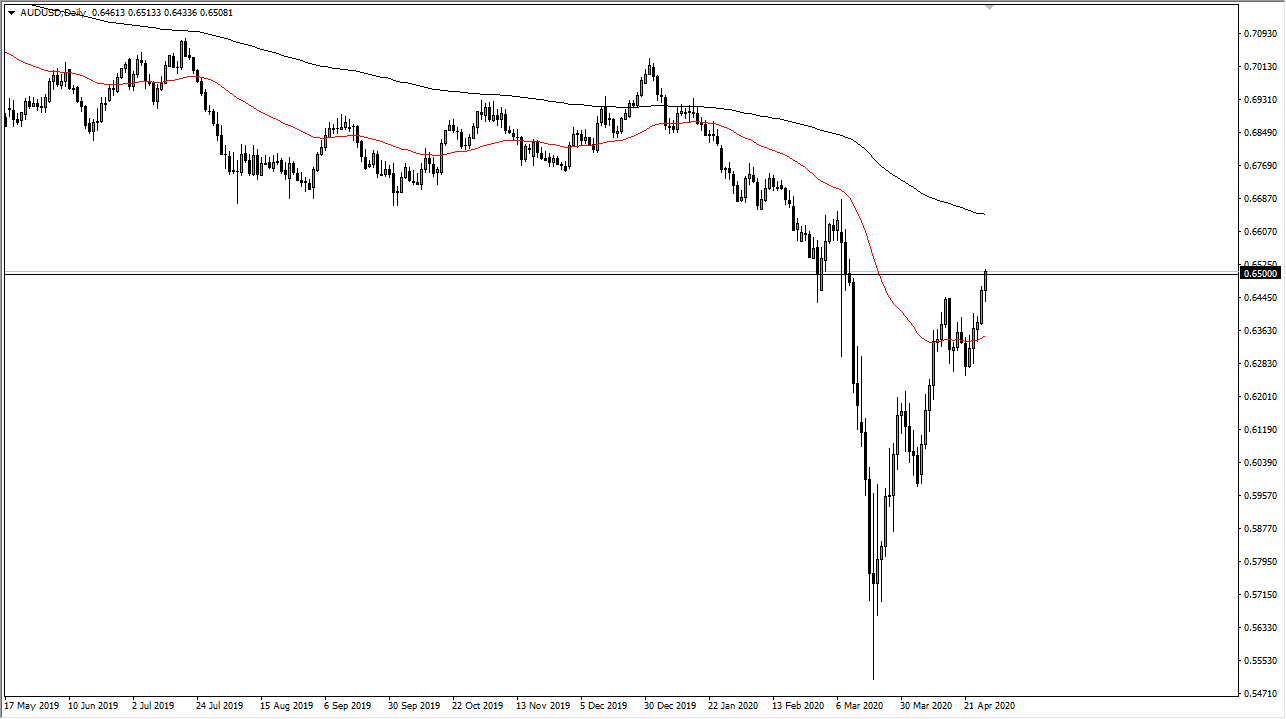Screen dimensions: 1286x719
Task: Click the 0.59570 price axis label
Action: click(1260, 496)
